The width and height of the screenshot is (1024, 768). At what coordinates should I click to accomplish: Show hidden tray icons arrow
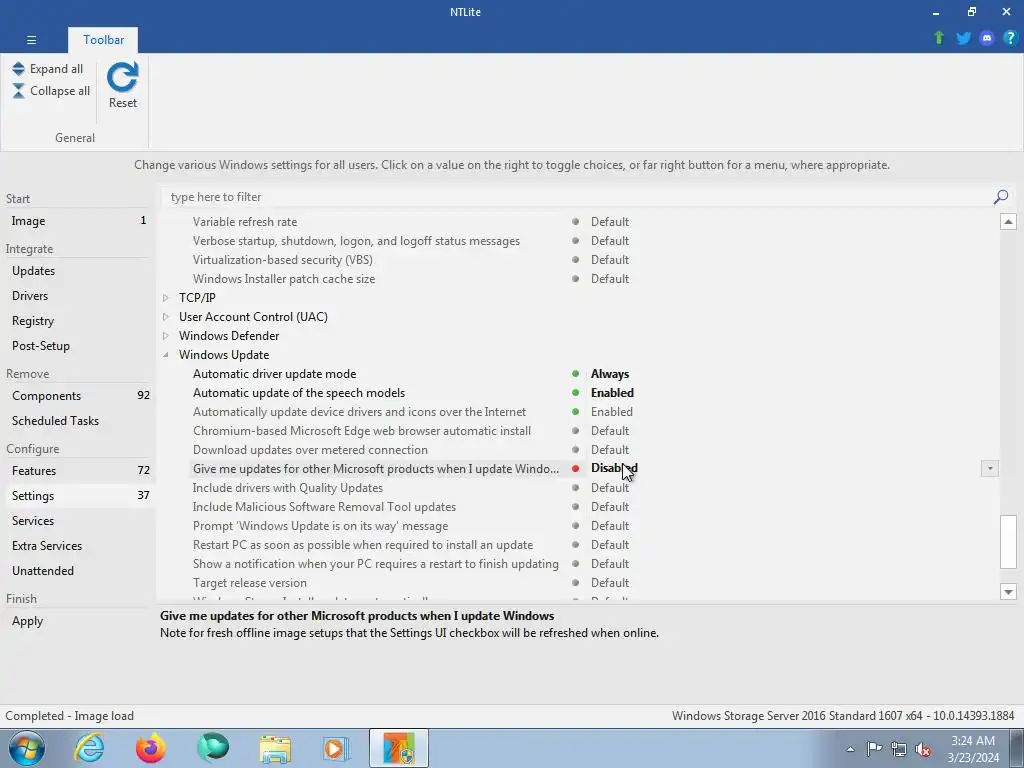pos(850,749)
